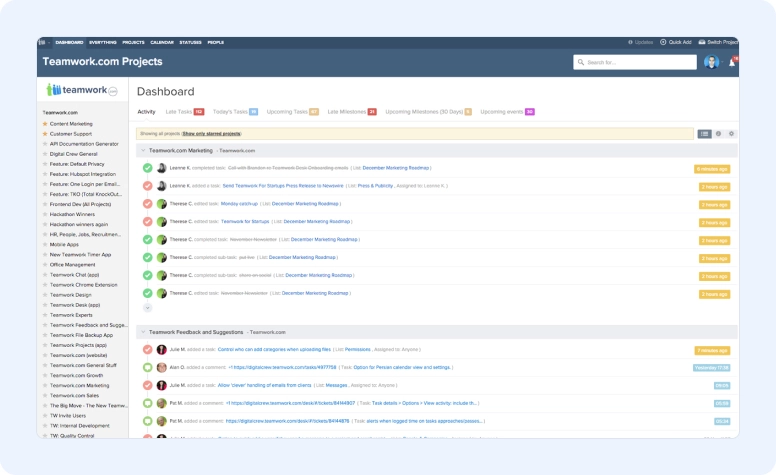The height and width of the screenshot is (475, 776).
Task: Open Control who can add categories task
Action: [x=274, y=349]
